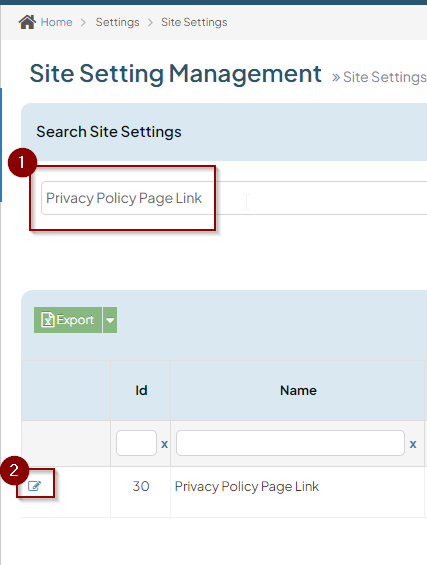The width and height of the screenshot is (427, 565).
Task: Open the Home breadcrumb link
Action: 56,22
